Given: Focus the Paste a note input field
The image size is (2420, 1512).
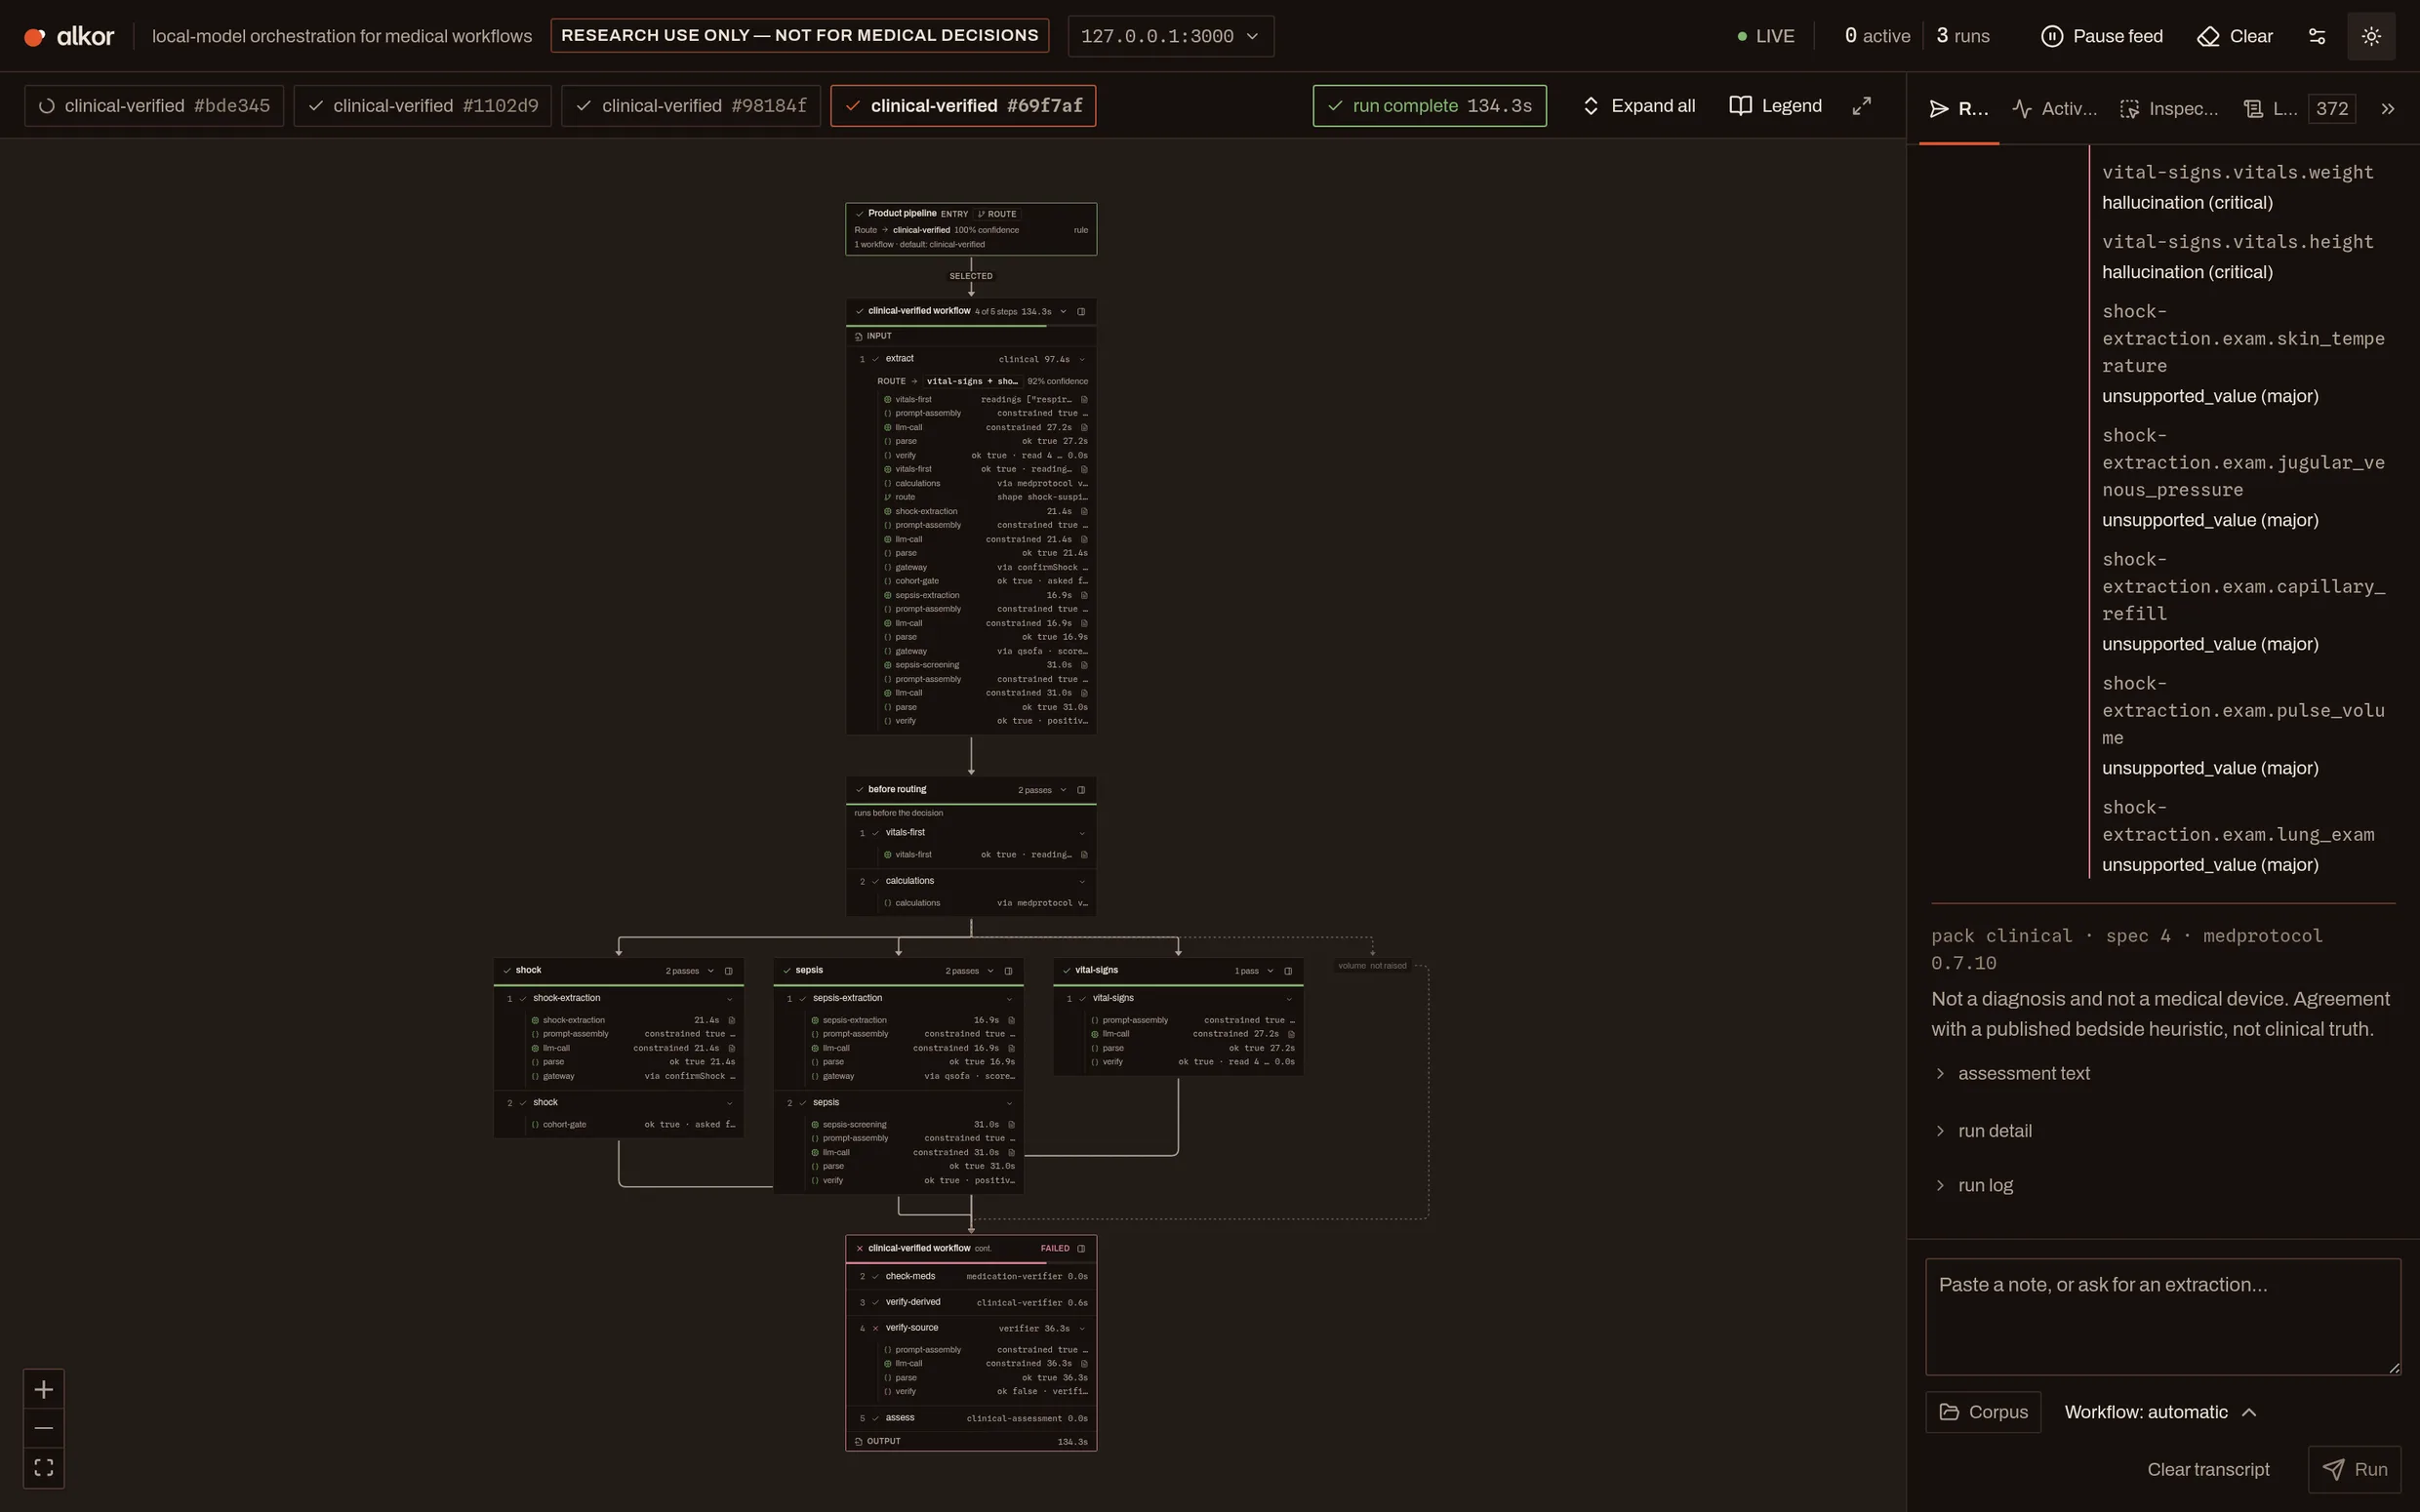Looking at the screenshot, I should pos(2162,1316).
